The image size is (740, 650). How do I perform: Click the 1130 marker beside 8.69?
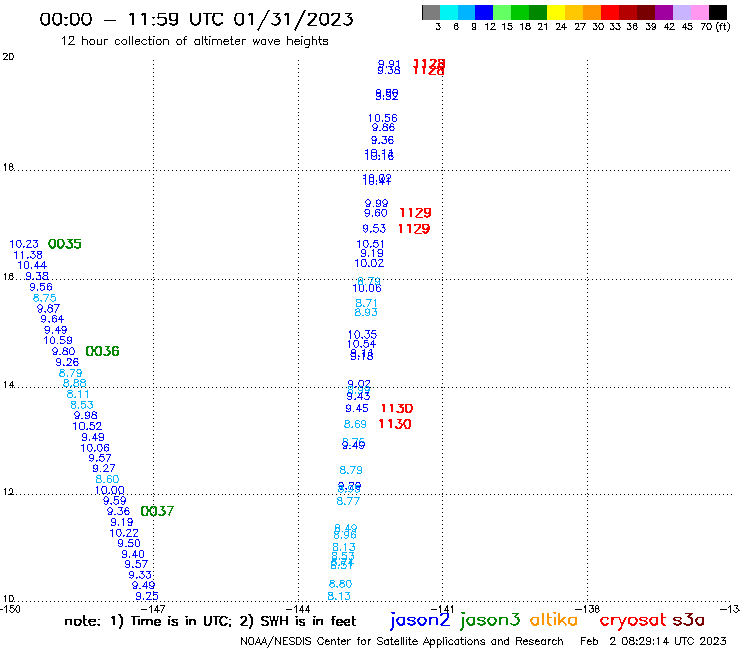(395, 424)
